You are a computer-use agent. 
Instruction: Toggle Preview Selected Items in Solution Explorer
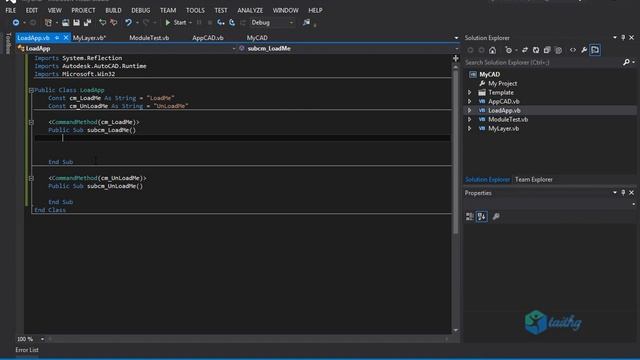pyautogui.click(x=595, y=50)
